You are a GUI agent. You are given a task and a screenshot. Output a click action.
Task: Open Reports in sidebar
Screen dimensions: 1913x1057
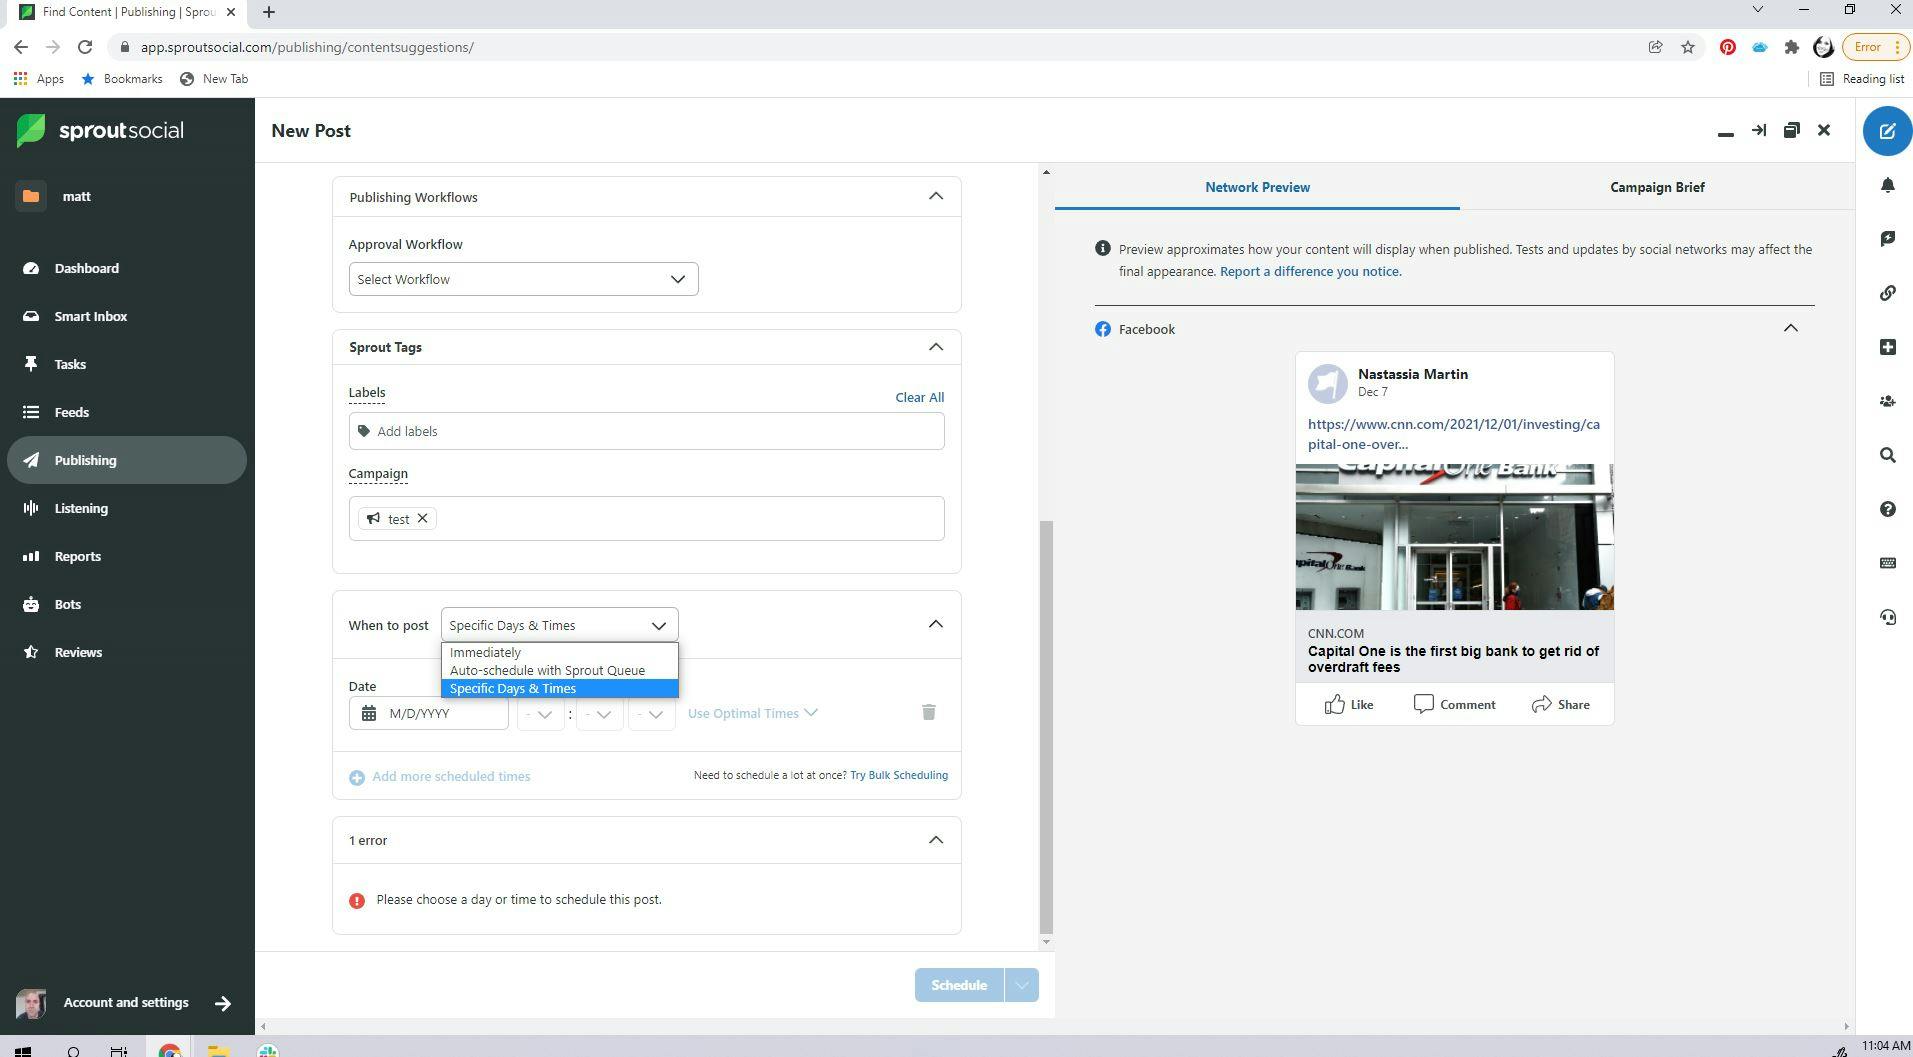click(127, 556)
